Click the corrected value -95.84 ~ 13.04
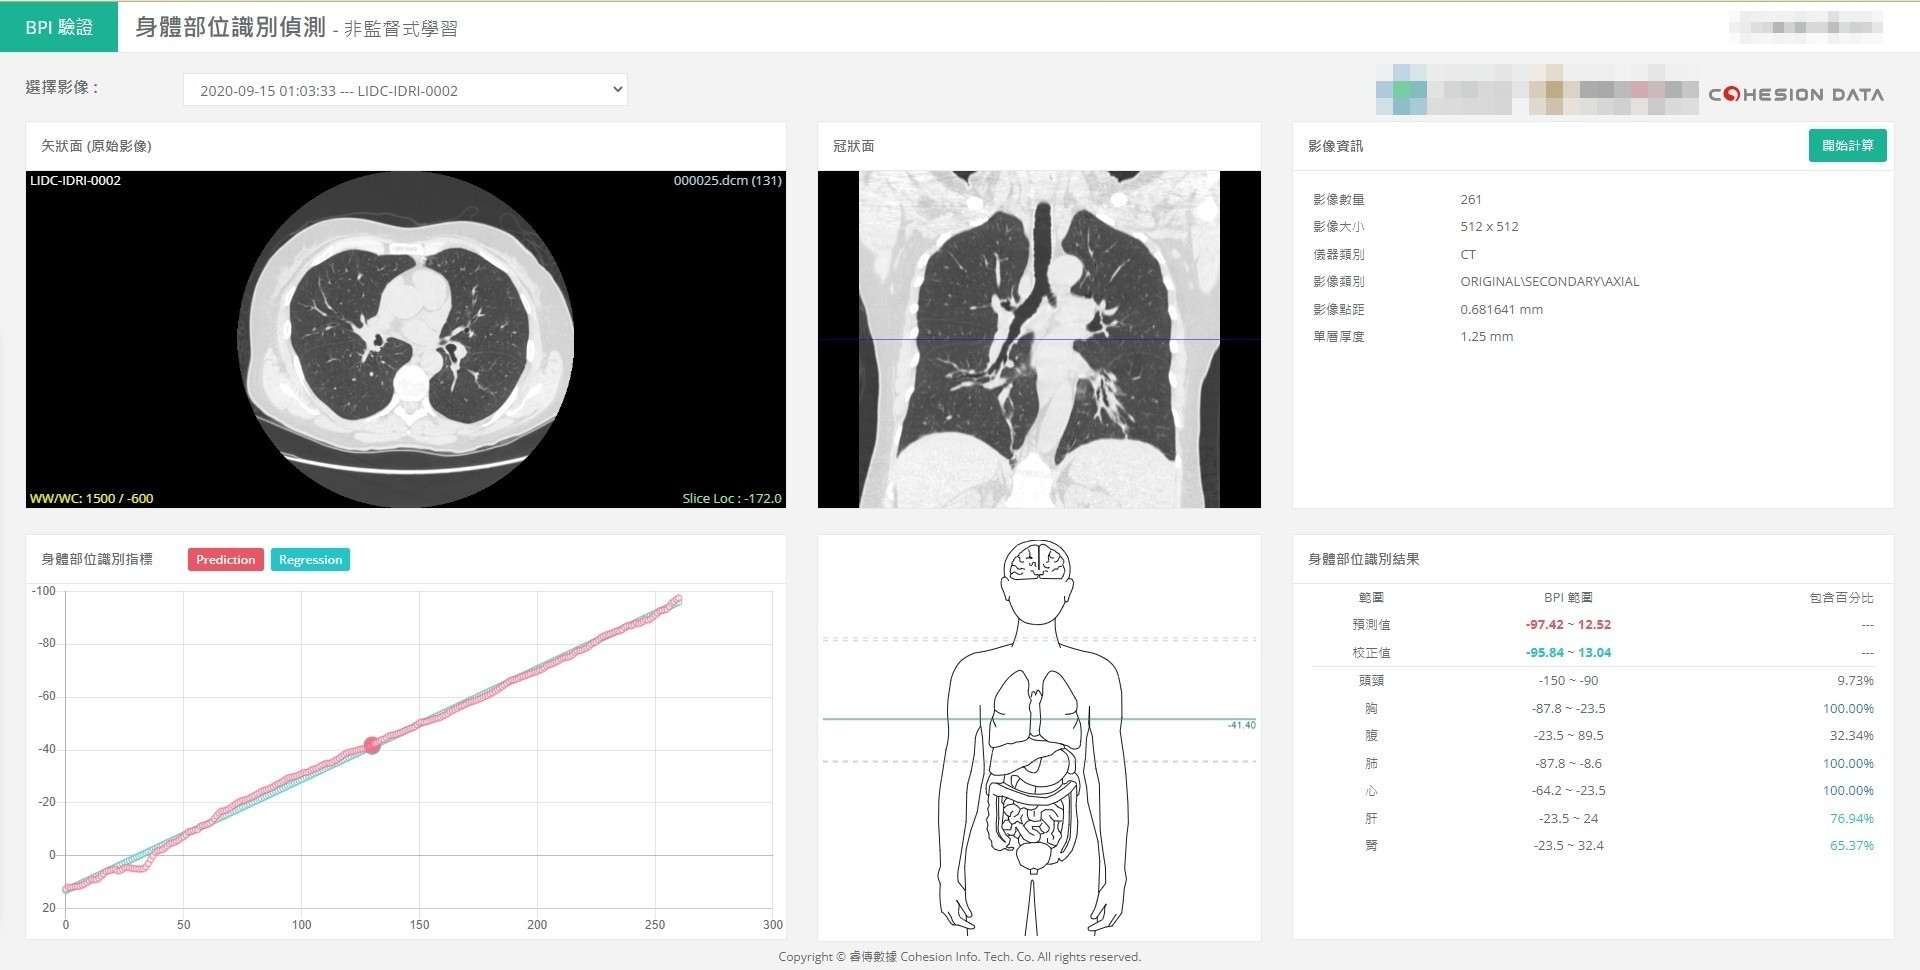Viewport: 1920px width, 970px height. (1568, 653)
